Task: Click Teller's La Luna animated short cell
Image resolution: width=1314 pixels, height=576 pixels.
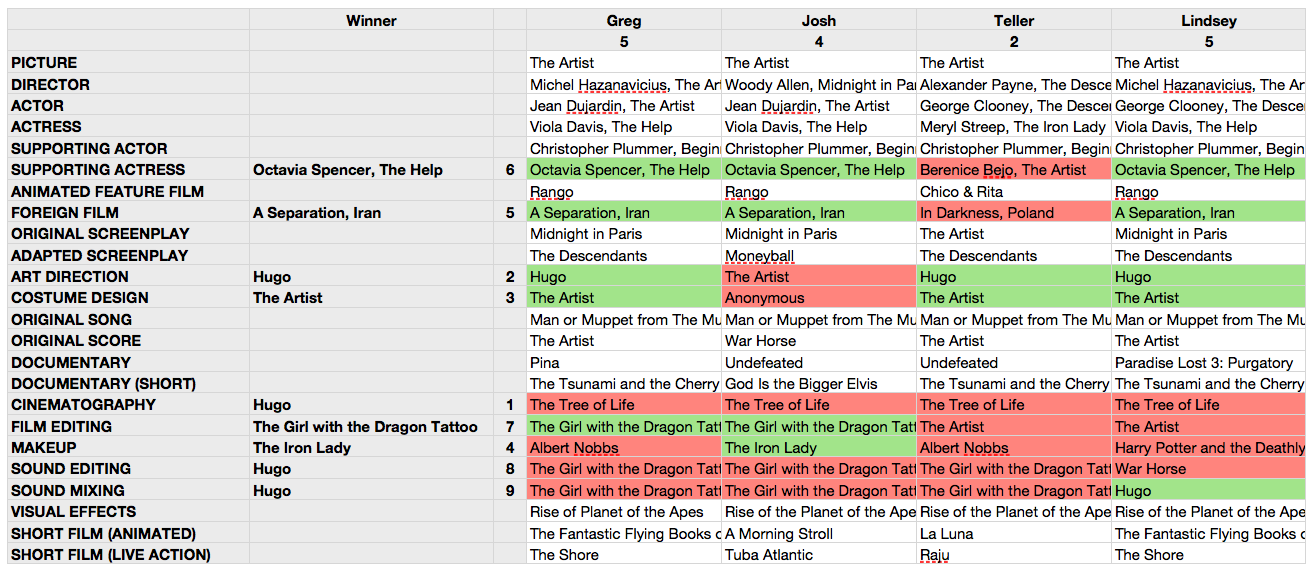Action: [x=1014, y=534]
